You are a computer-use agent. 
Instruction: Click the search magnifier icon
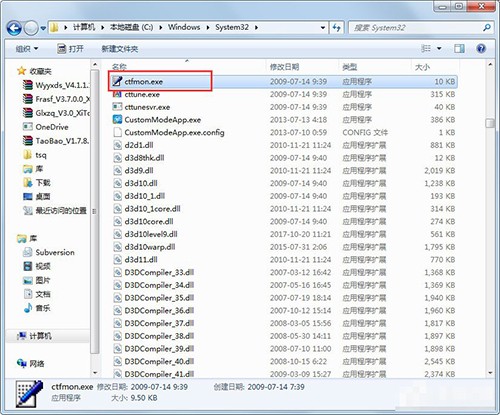487,28
